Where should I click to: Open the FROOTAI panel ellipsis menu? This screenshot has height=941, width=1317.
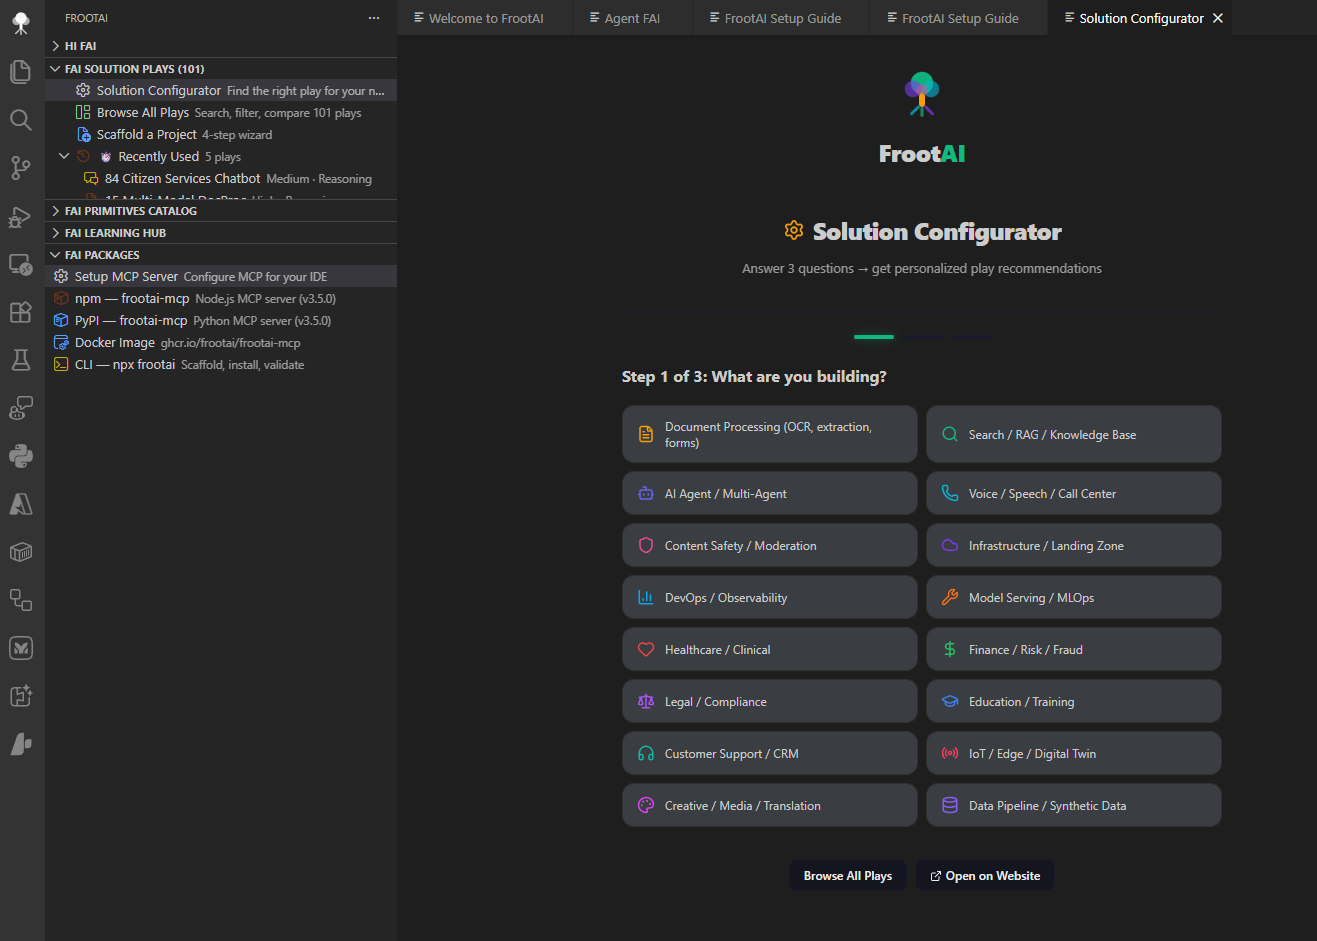click(x=374, y=18)
